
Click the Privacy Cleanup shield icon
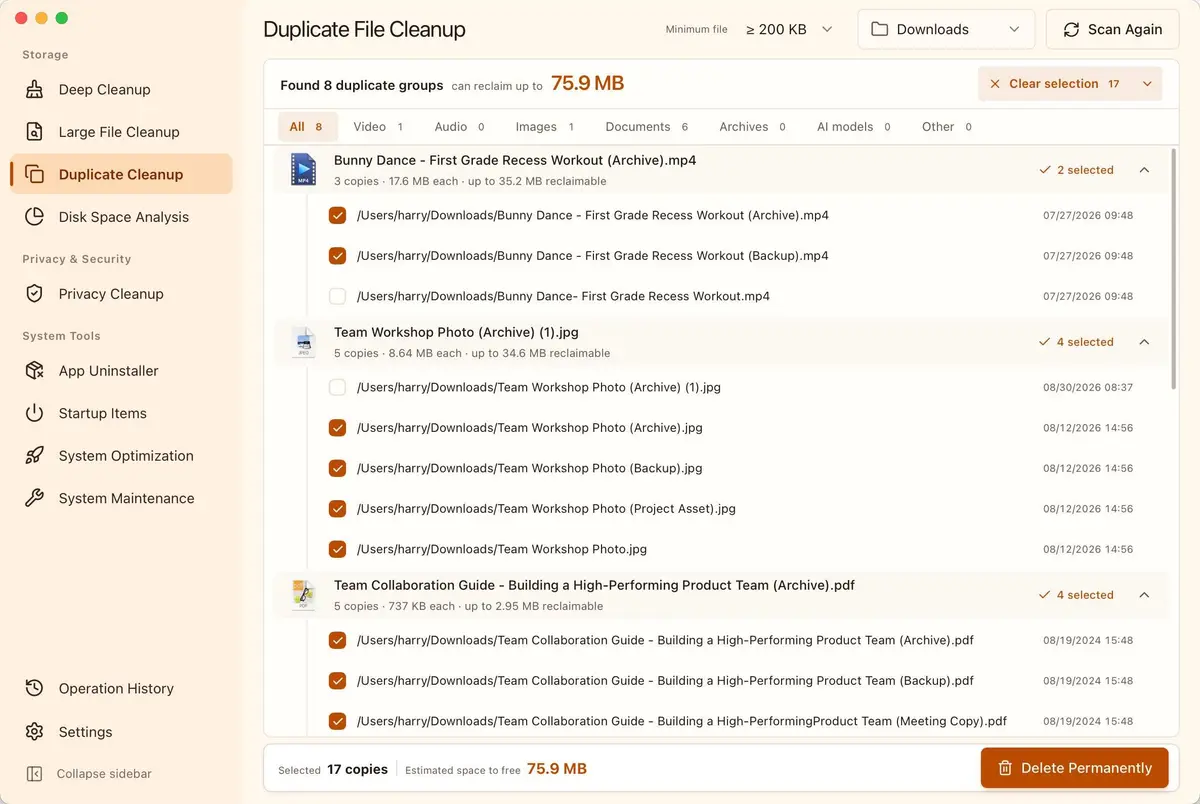[x=35, y=294]
